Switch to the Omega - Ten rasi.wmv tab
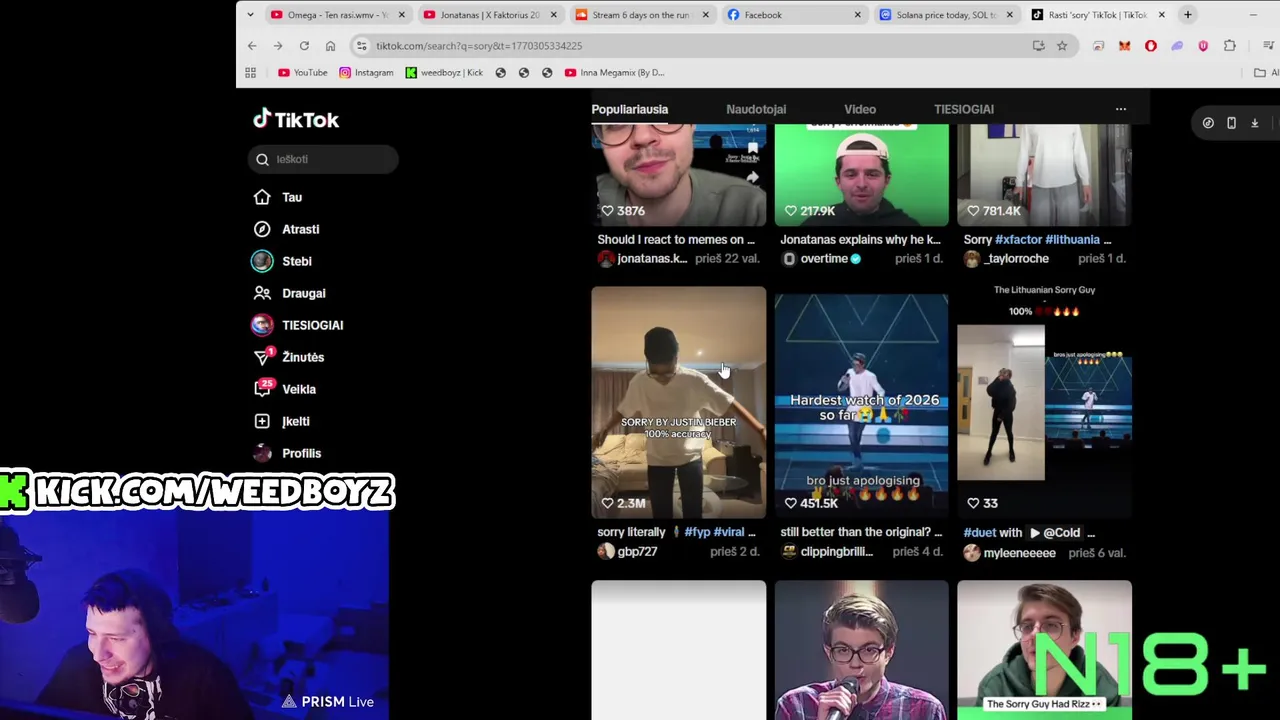 (x=338, y=15)
